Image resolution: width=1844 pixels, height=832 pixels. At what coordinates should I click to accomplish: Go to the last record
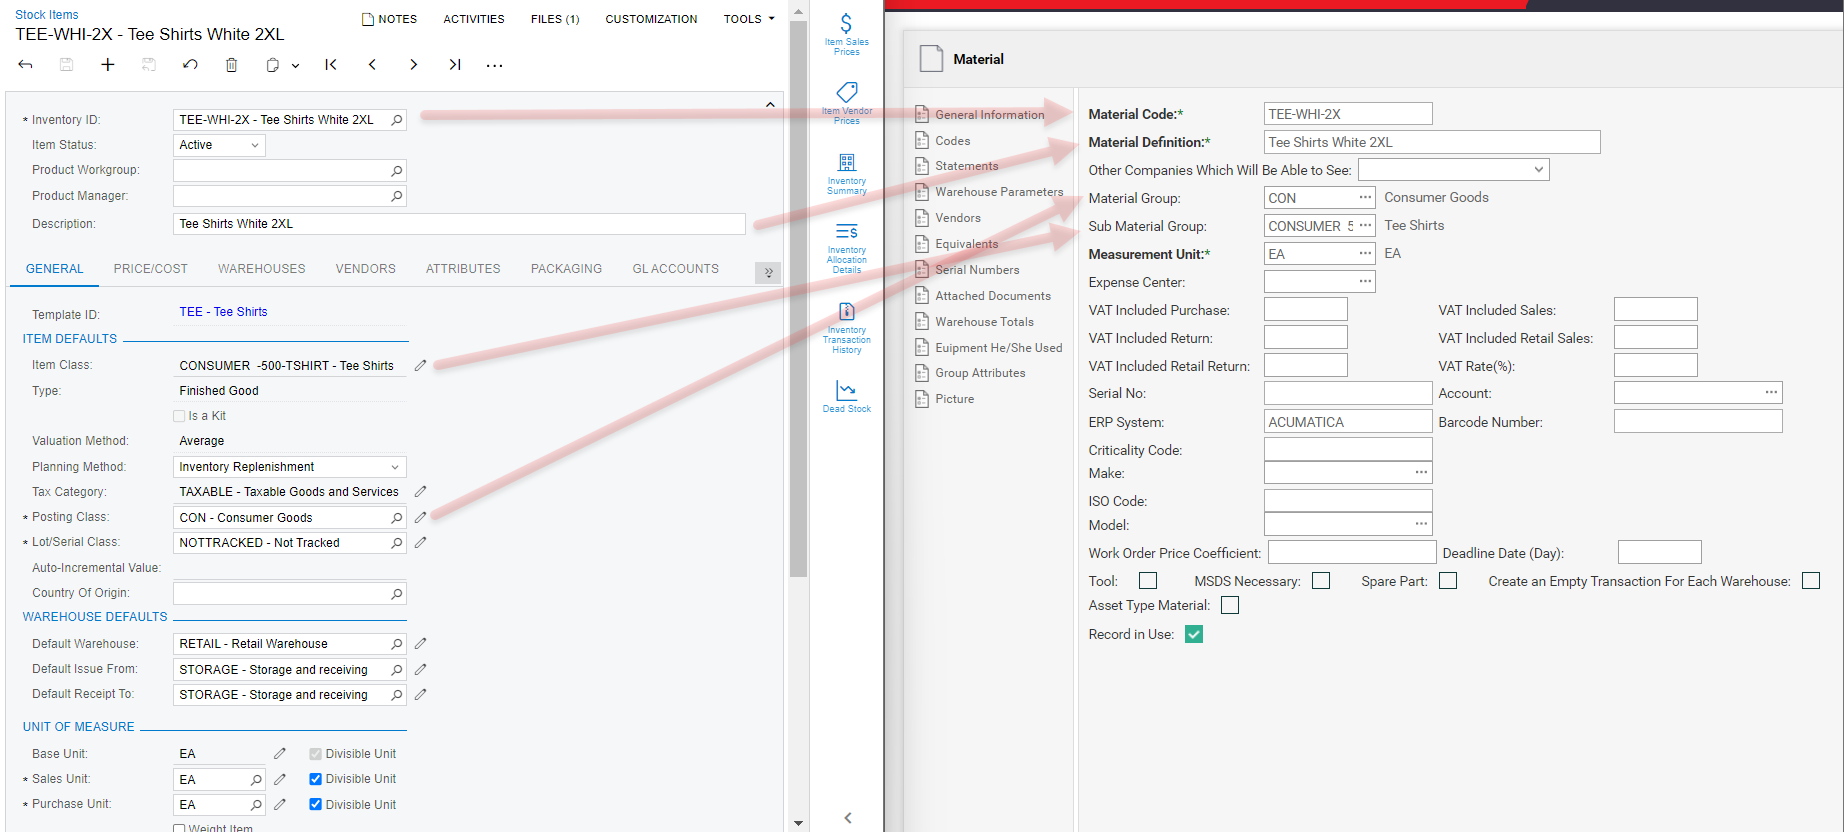[x=455, y=65]
